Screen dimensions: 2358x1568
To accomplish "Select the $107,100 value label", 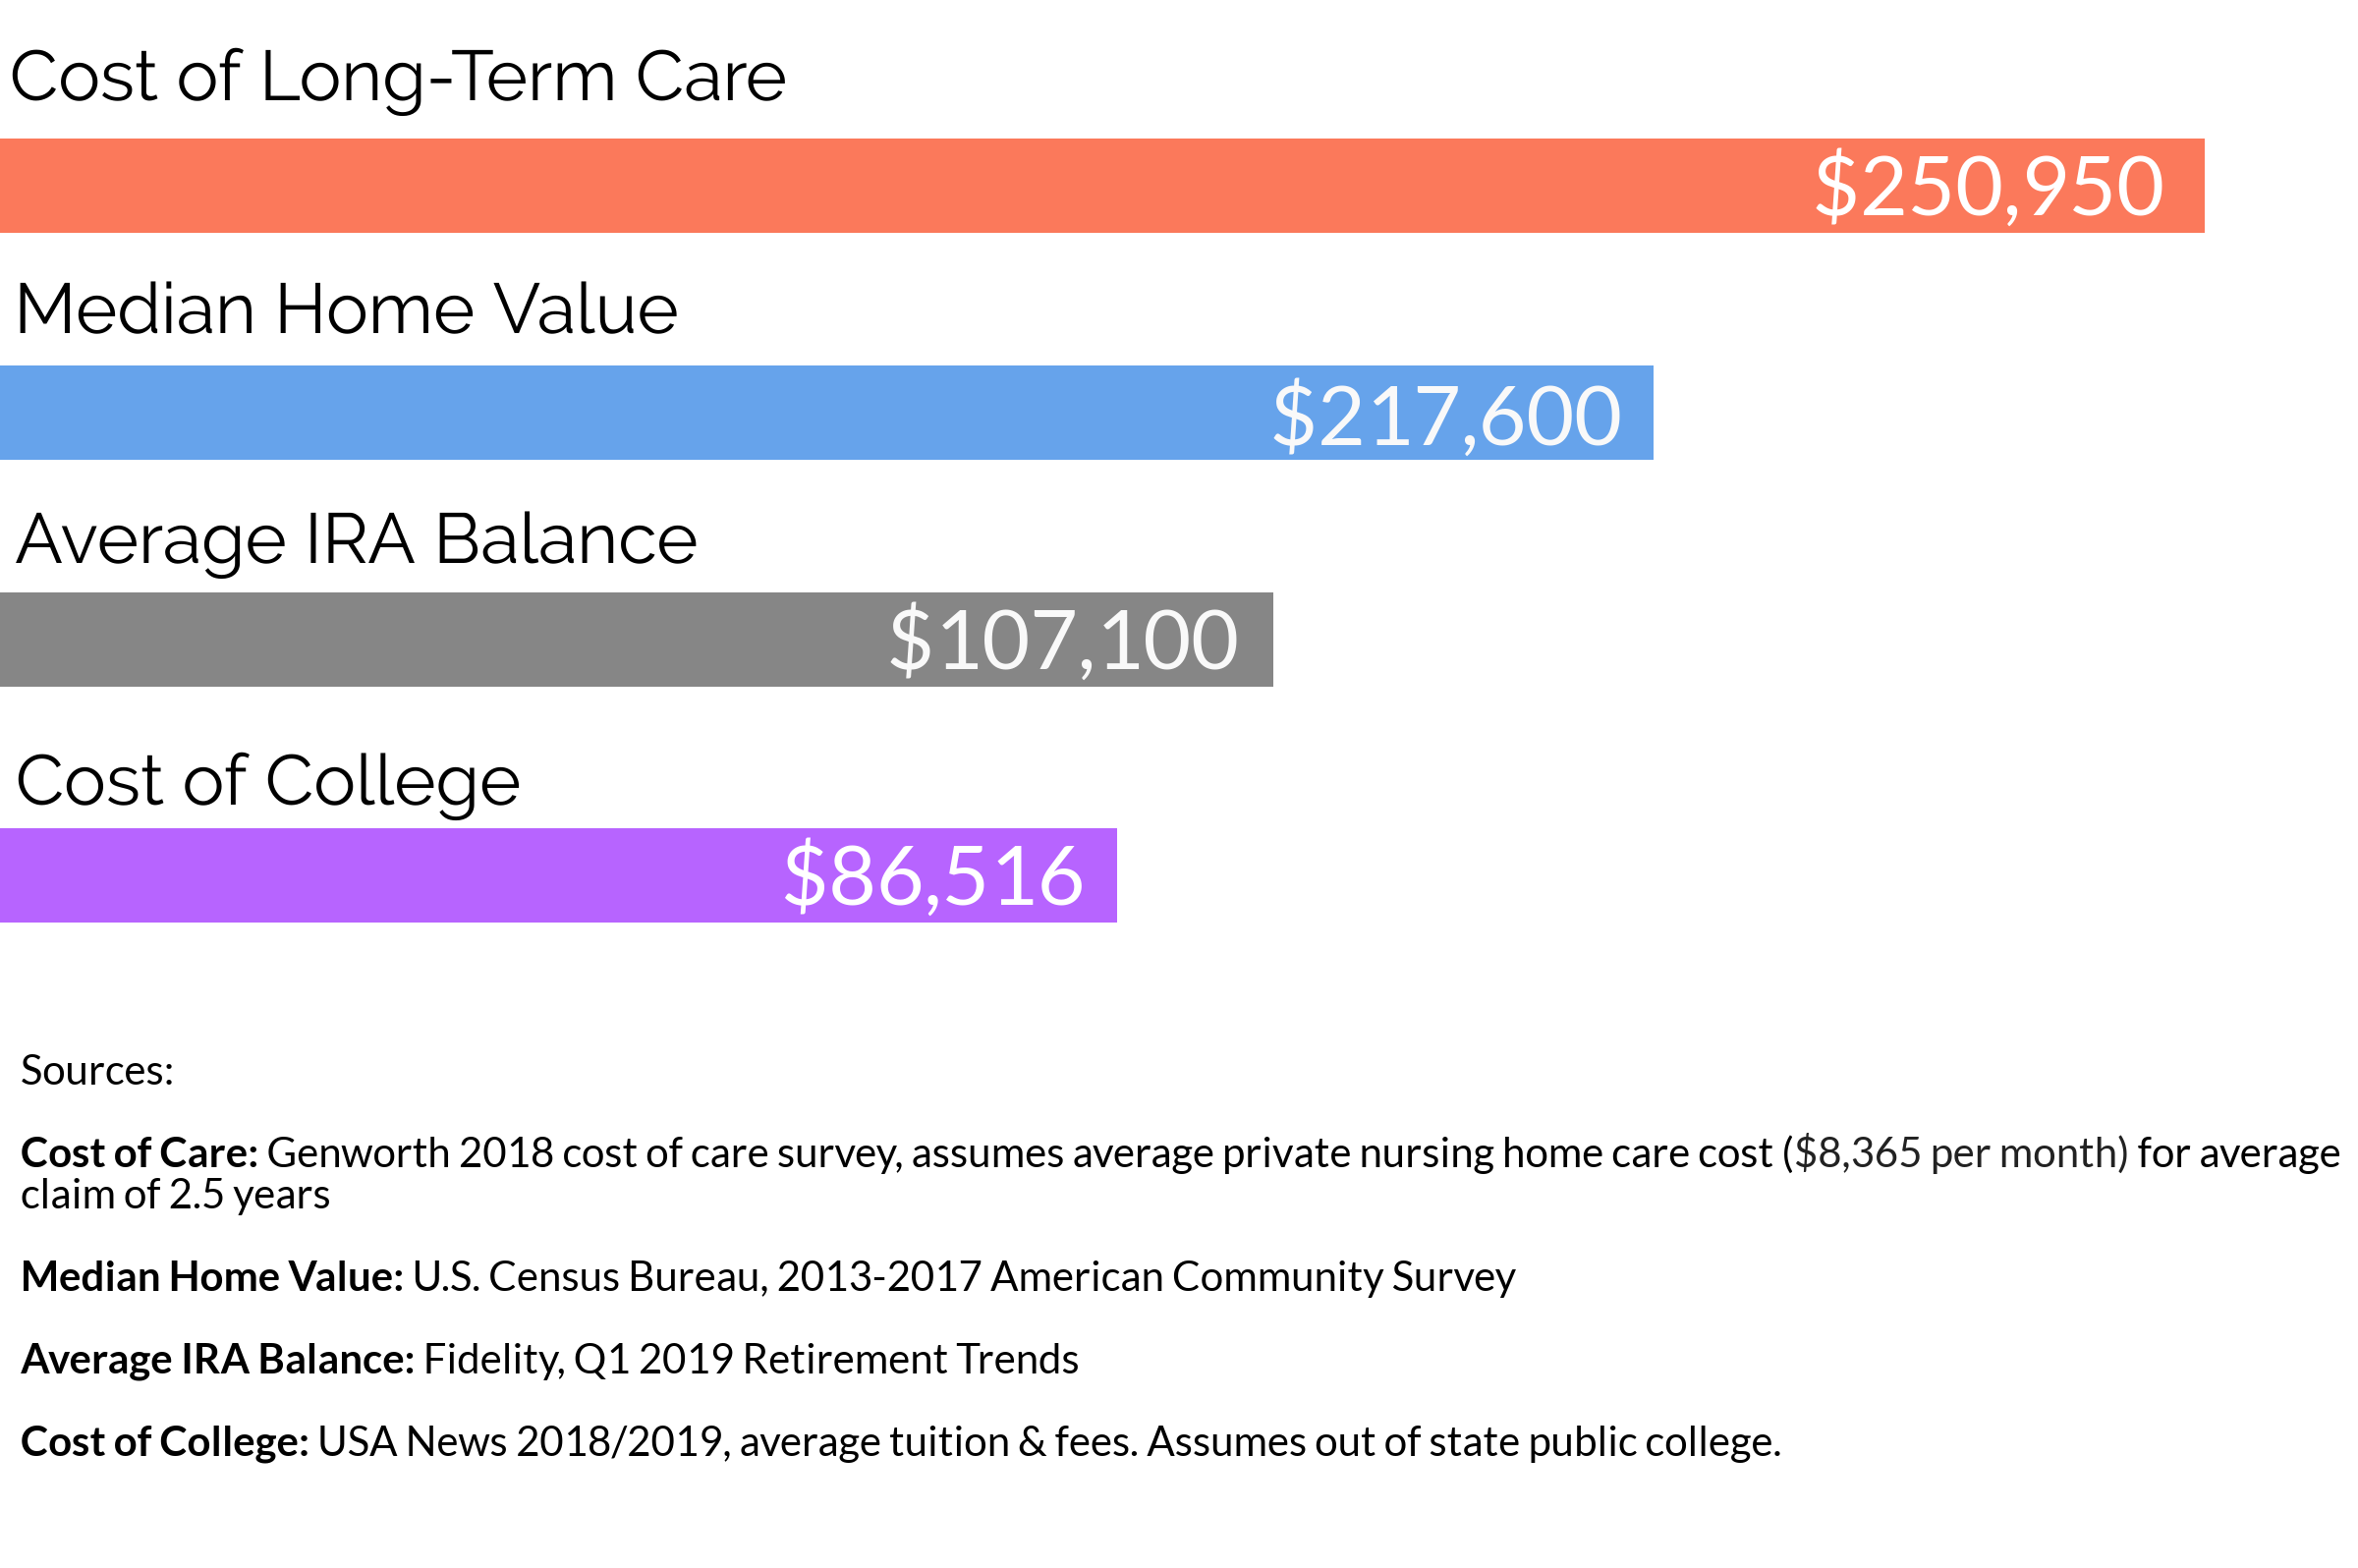I will pos(1063,640).
